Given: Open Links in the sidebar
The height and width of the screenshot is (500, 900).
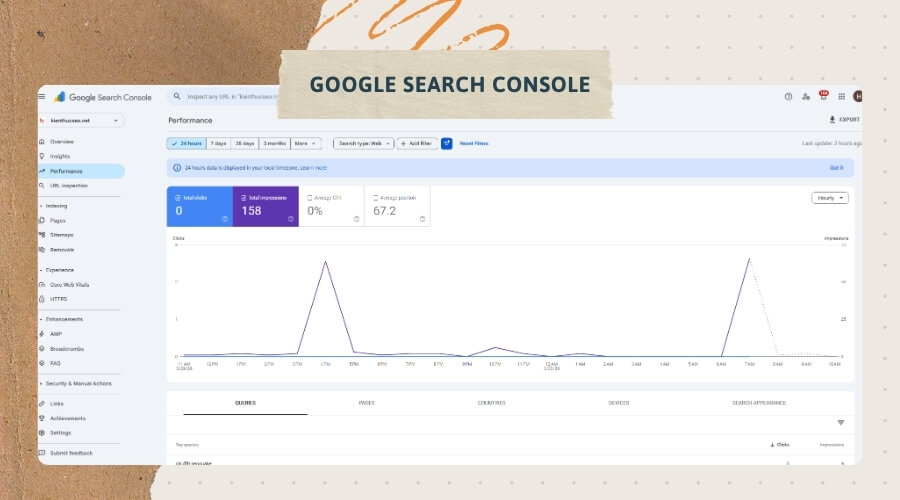Looking at the screenshot, I should pyautogui.click(x=56, y=404).
